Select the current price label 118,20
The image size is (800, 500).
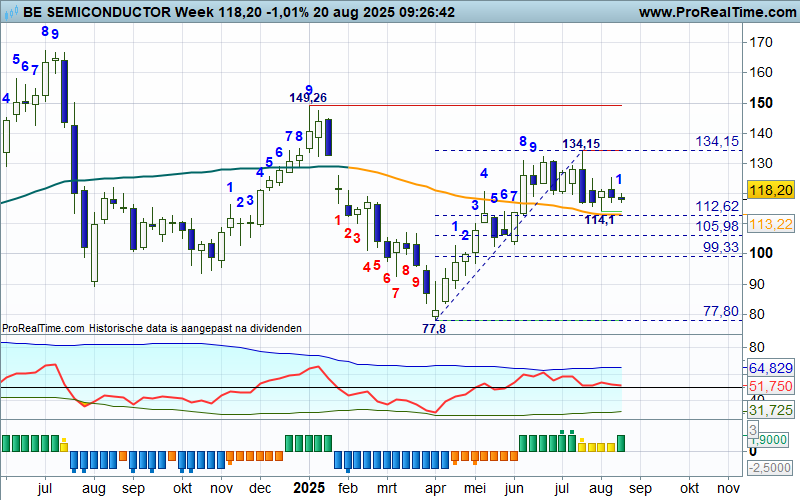point(770,189)
